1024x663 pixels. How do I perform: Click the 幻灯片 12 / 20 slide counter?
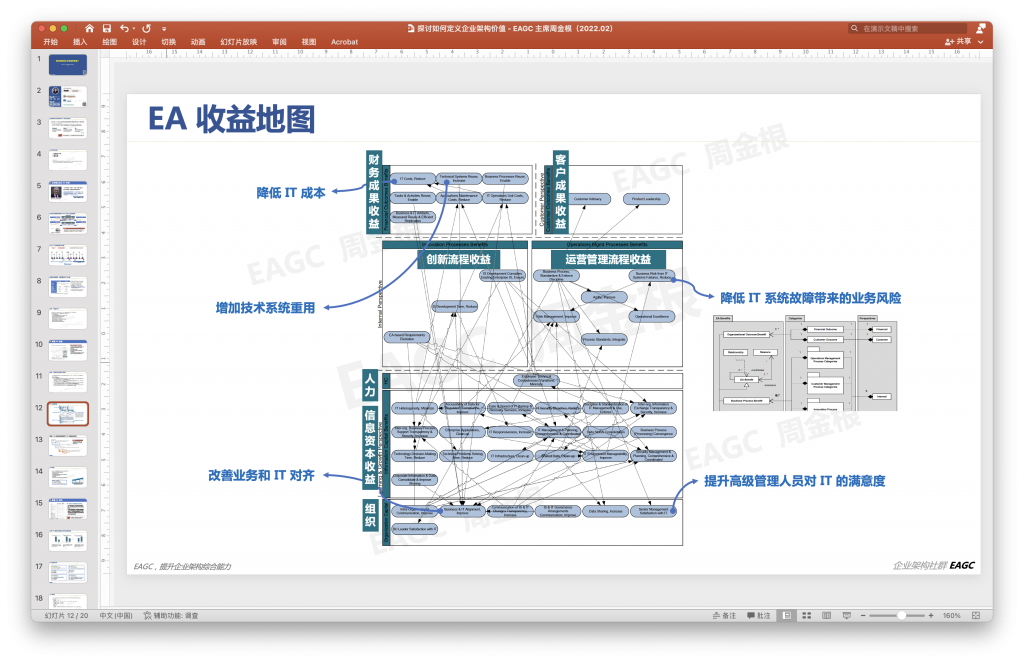click(x=67, y=615)
